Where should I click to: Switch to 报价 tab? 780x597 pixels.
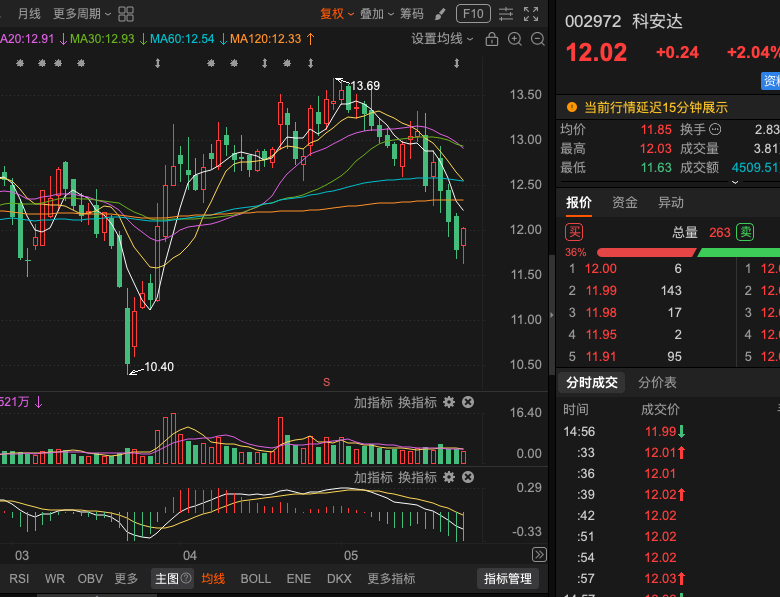579,202
